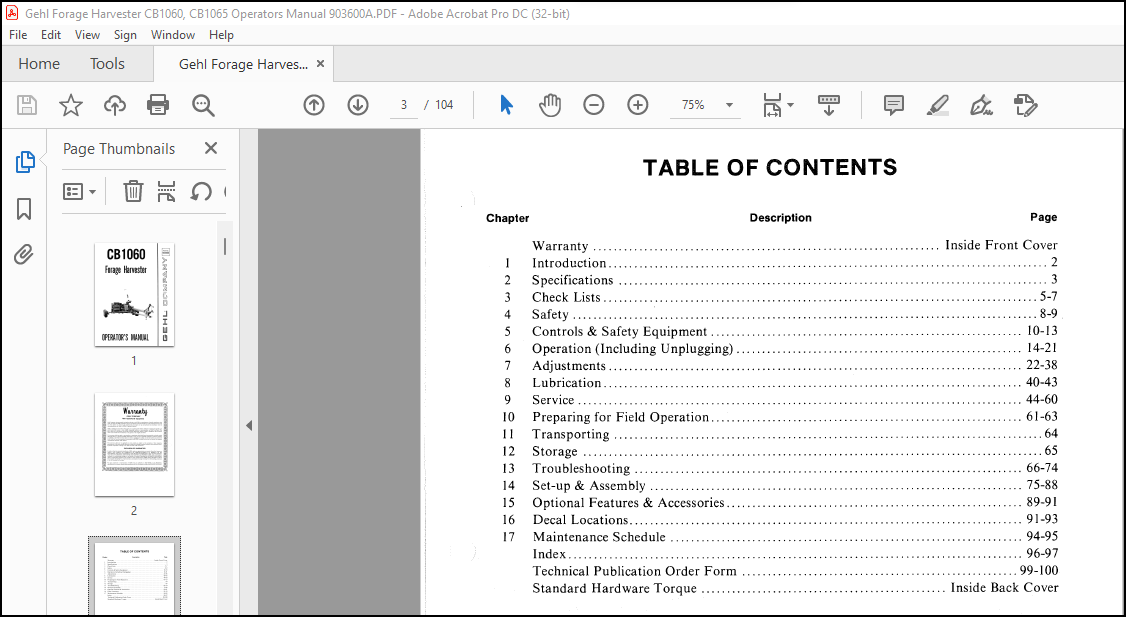The width and height of the screenshot is (1126, 617).
Task: Click the Set-up & Assembly entry
Action: [589, 486]
